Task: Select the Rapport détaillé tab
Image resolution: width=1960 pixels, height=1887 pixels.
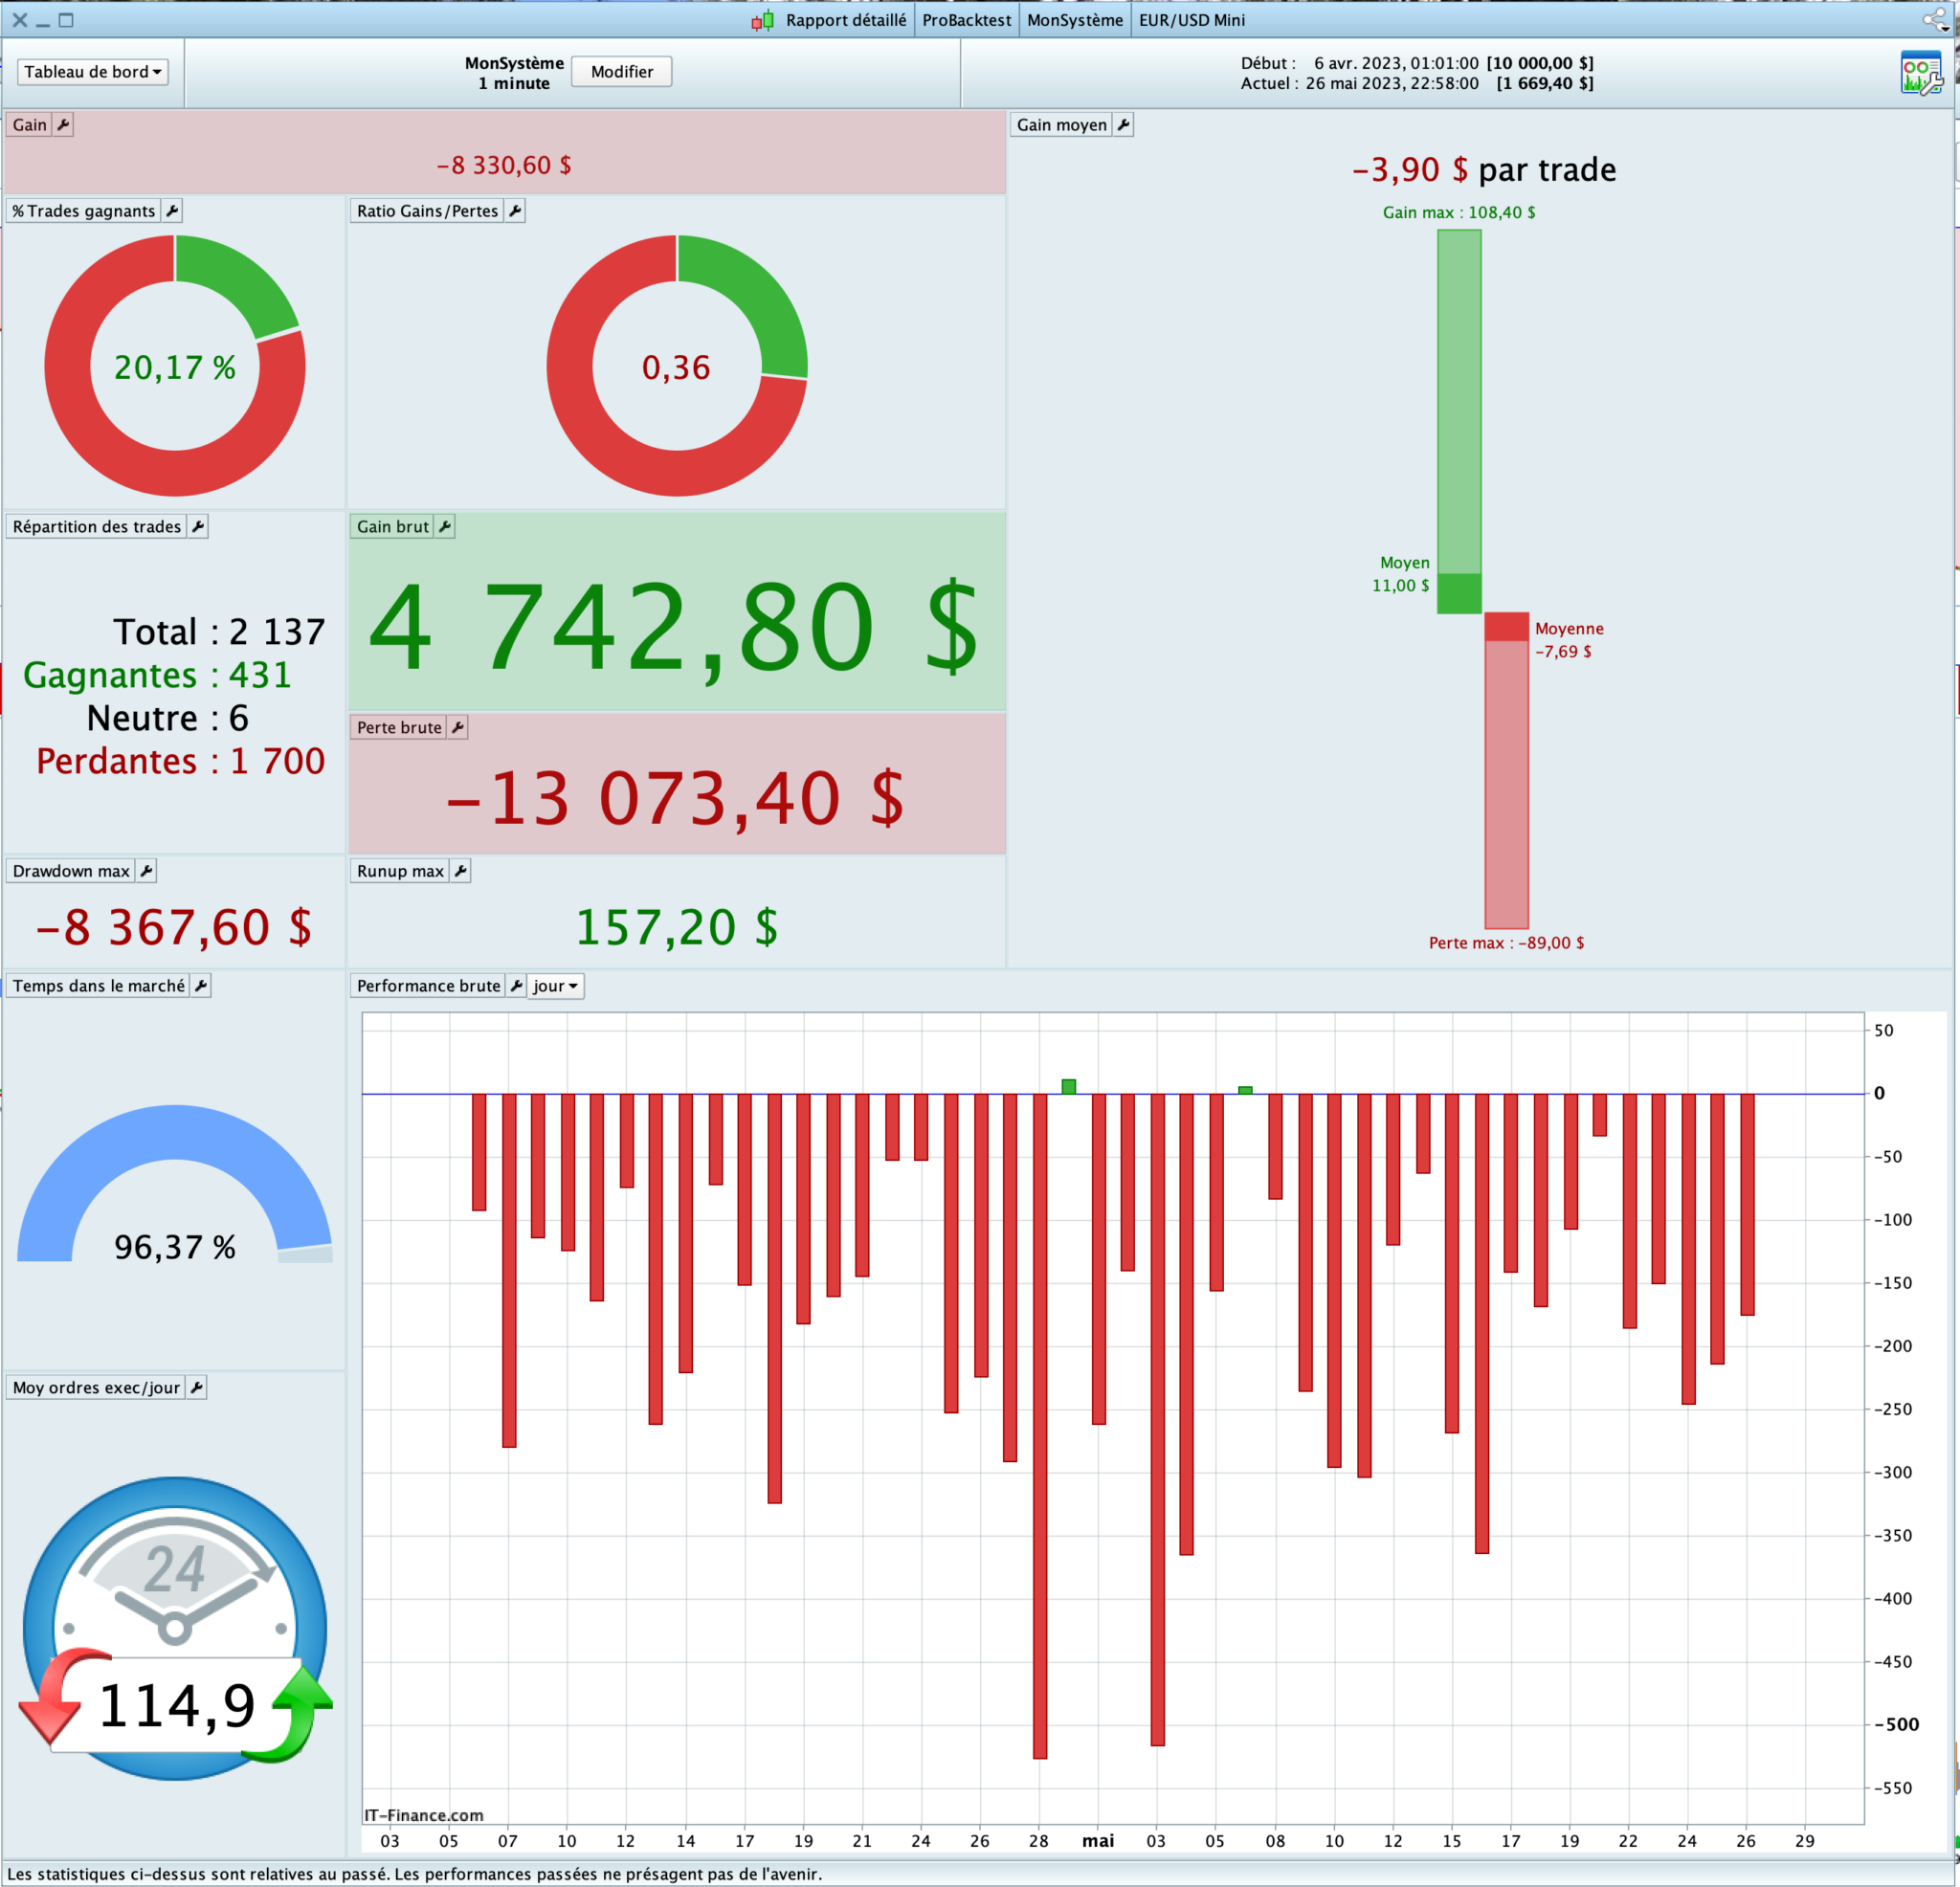Action: click(x=845, y=20)
